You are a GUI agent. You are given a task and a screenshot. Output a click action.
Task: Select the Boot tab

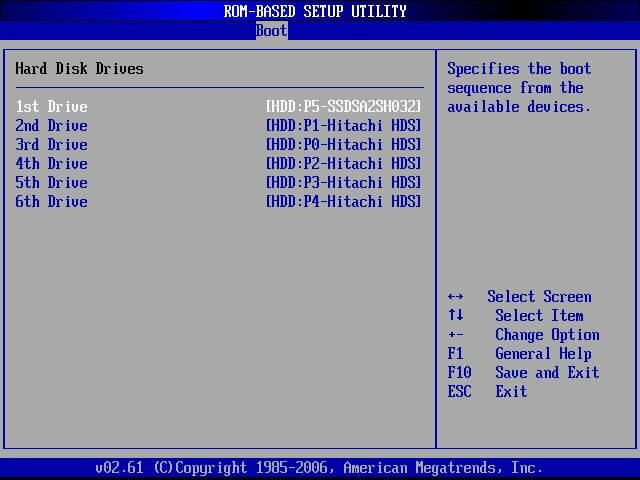pyautogui.click(x=271, y=31)
